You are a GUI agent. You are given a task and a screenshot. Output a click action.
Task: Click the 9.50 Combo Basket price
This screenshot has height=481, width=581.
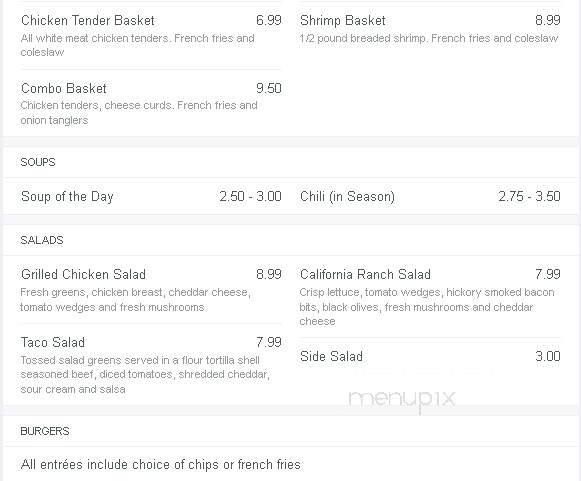(x=269, y=89)
